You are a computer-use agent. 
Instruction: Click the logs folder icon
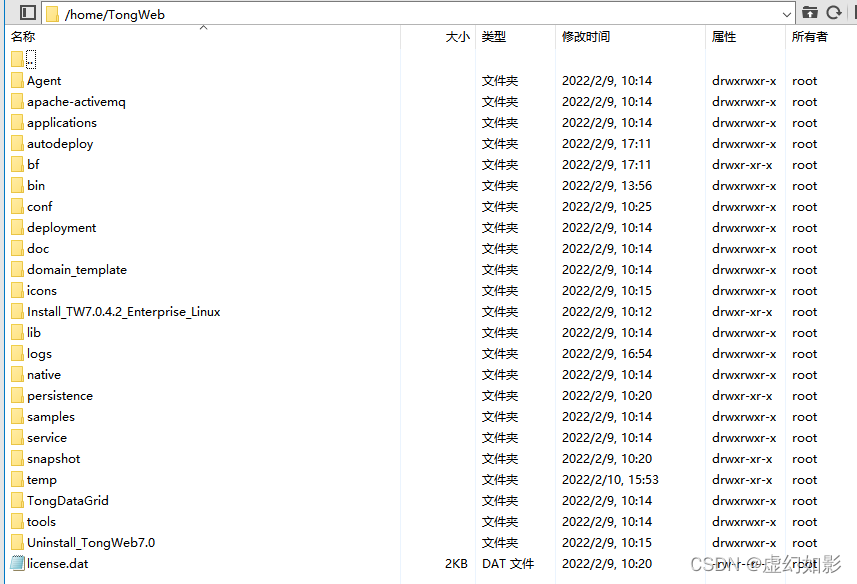(17, 353)
